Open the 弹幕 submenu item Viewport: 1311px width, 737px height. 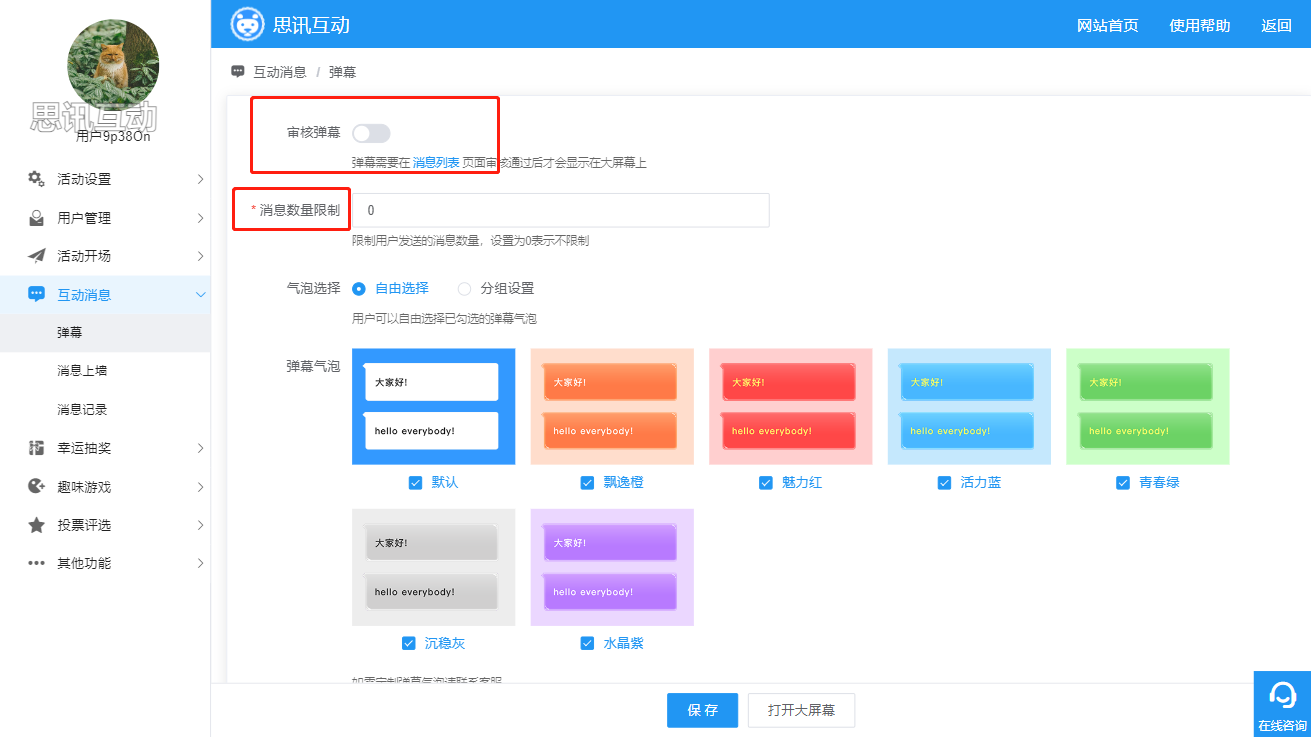(105, 333)
